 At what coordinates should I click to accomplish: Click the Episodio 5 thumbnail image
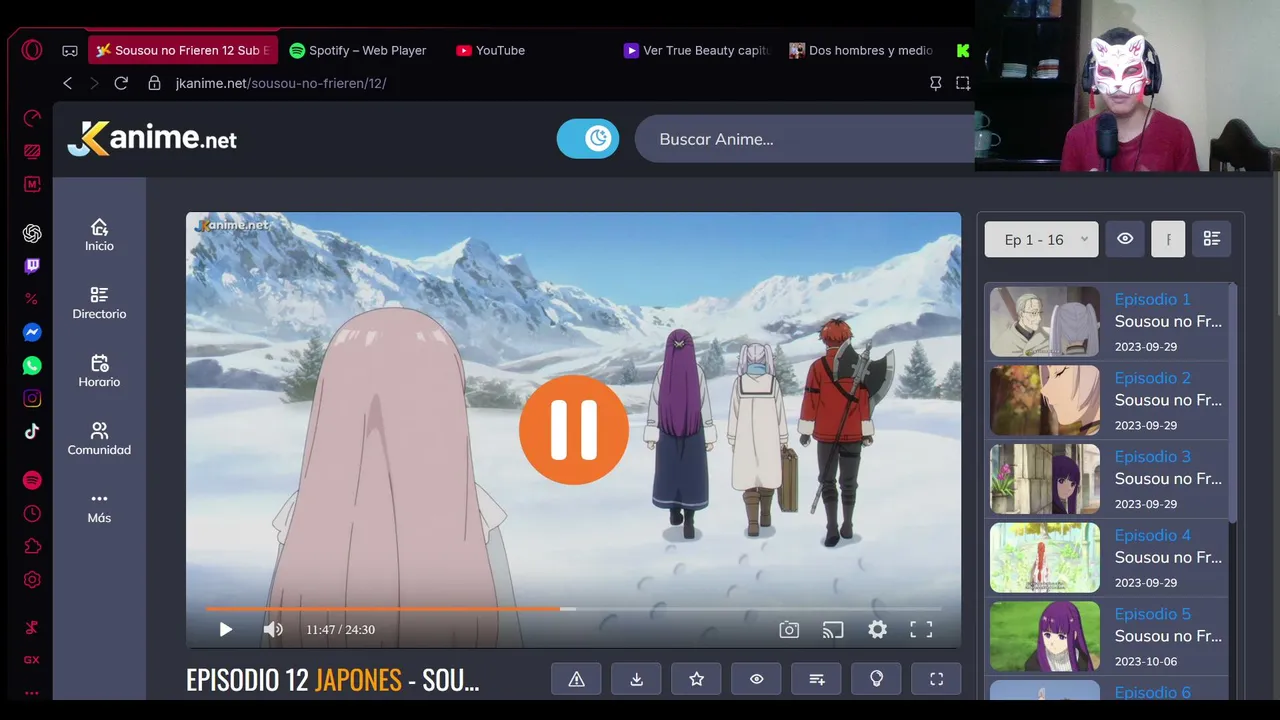(1044, 636)
